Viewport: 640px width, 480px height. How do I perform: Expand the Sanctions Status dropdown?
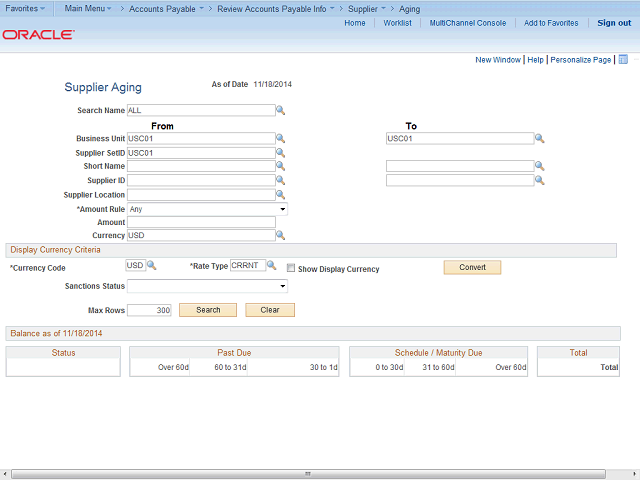click(x=207, y=286)
